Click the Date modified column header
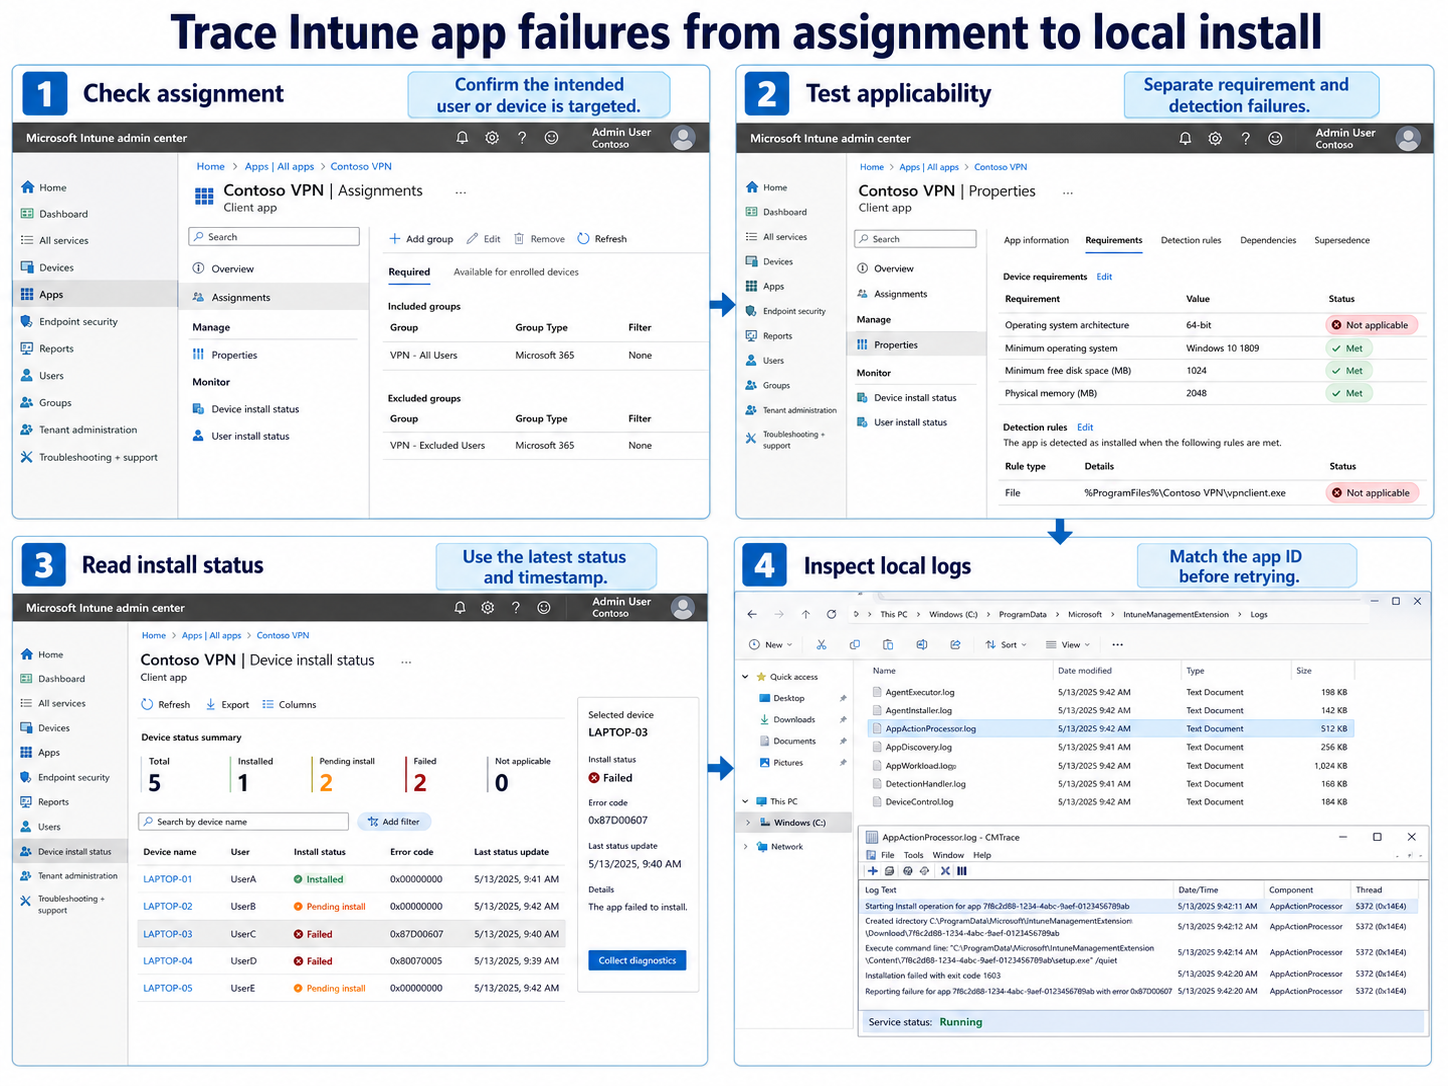Viewport: 1448px width, 1086px height. (x=1084, y=671)
